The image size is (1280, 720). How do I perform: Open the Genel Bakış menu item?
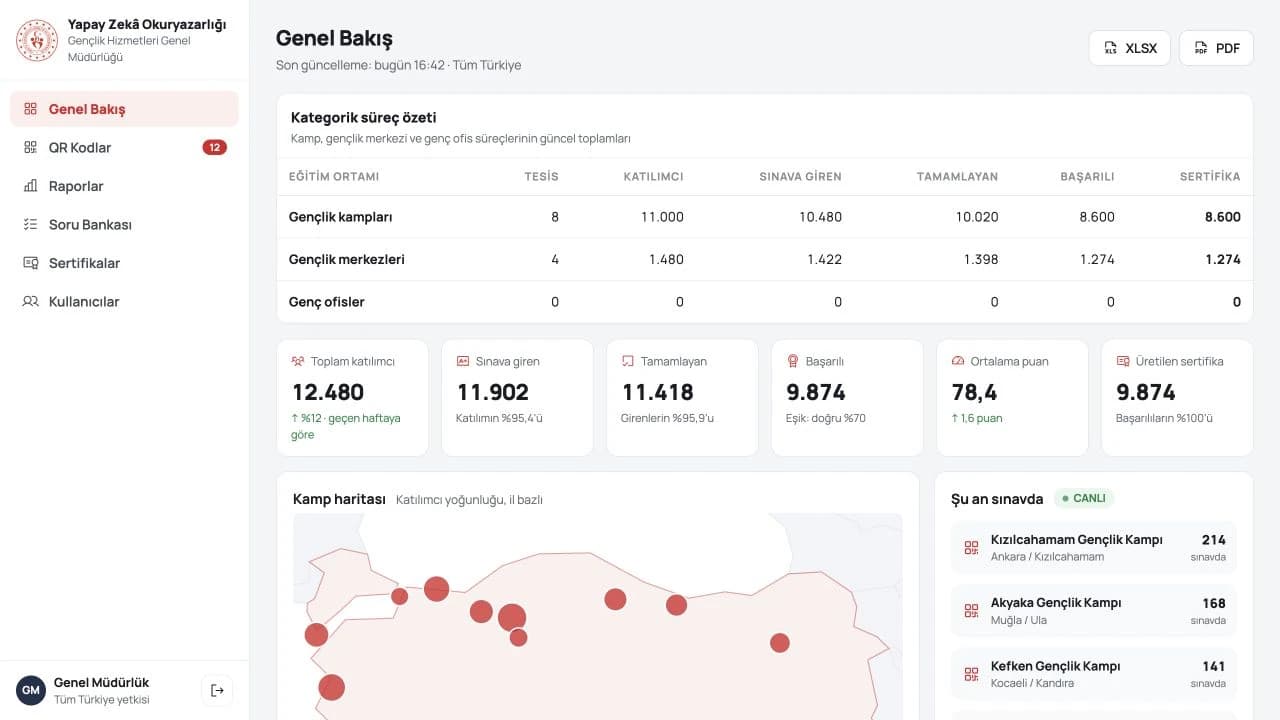pos(124,109)
